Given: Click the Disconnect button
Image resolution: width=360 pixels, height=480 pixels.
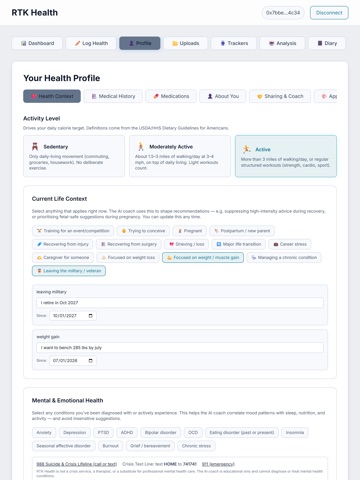Looking at the screenshot, I should click(329, 13).
